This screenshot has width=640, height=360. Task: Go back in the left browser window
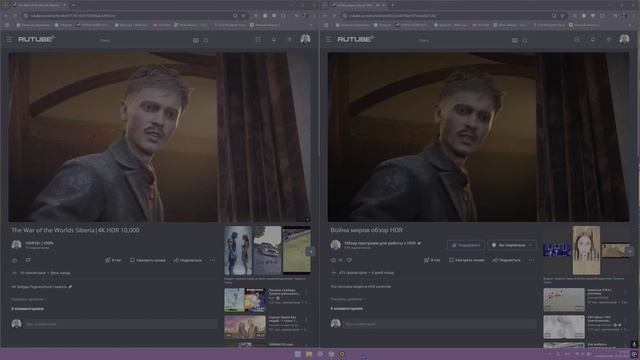(6, 16)
